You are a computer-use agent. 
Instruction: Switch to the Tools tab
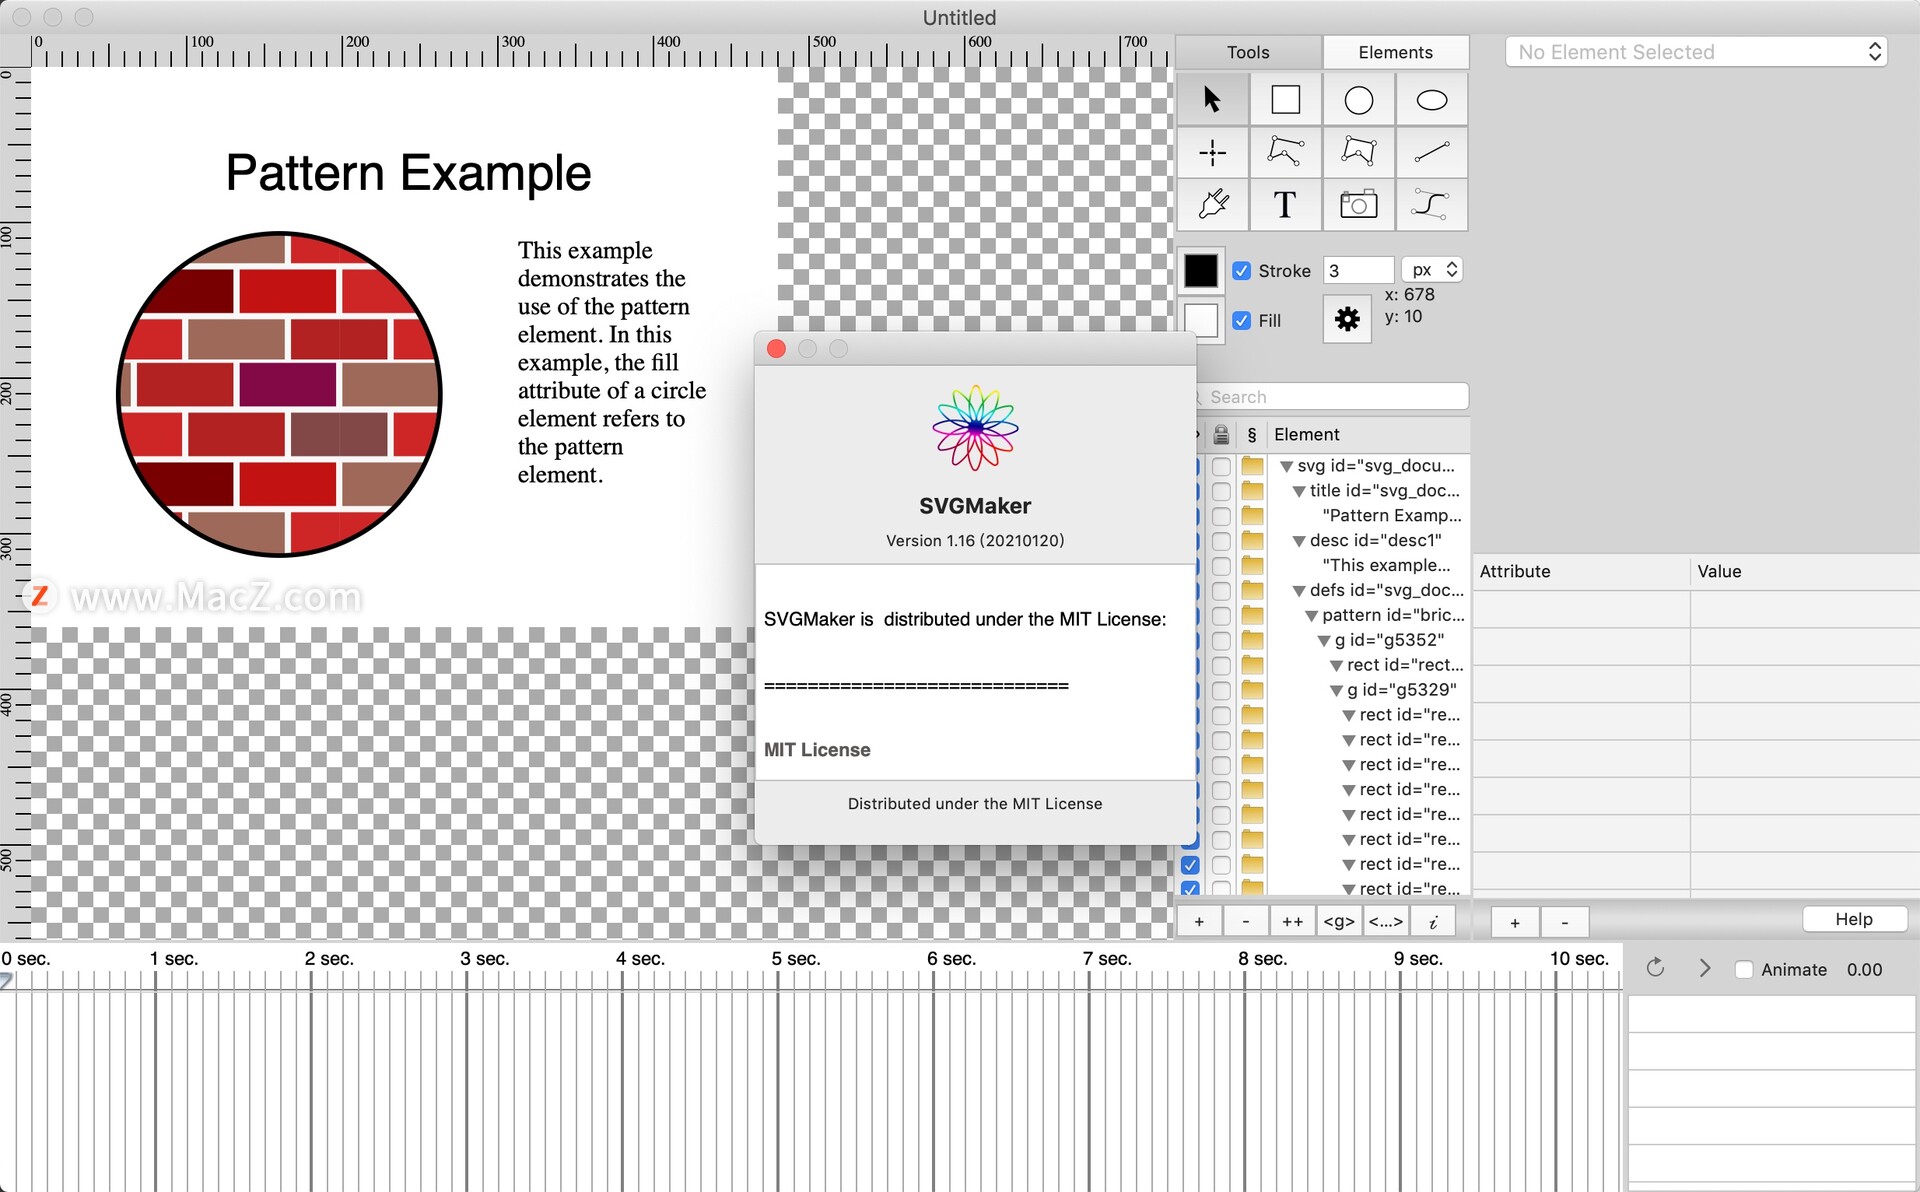click(1248, 52)
